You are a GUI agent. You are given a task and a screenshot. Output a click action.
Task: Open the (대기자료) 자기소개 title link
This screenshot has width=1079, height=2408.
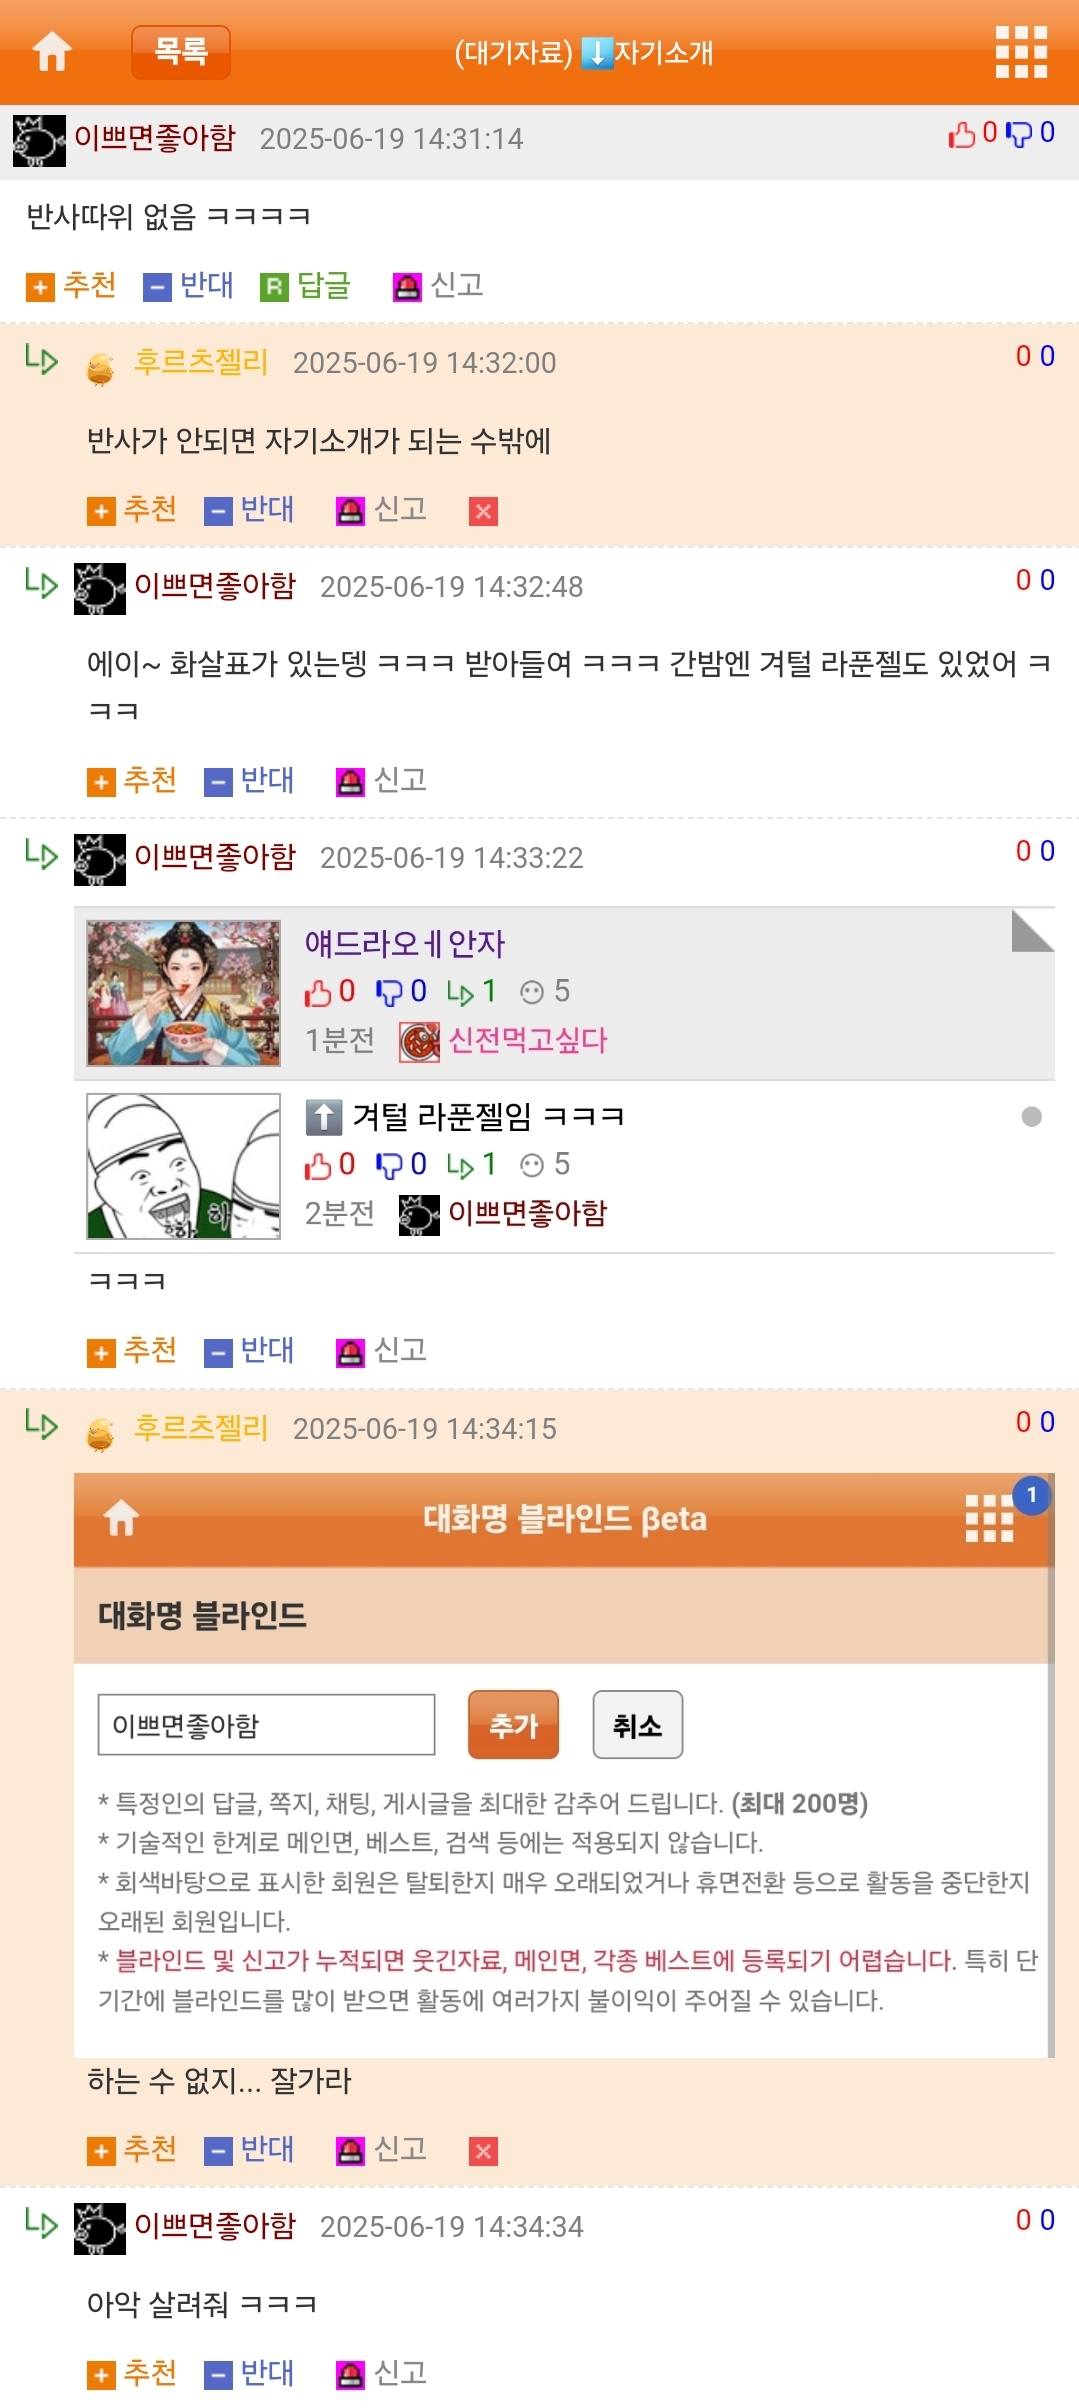584,52
